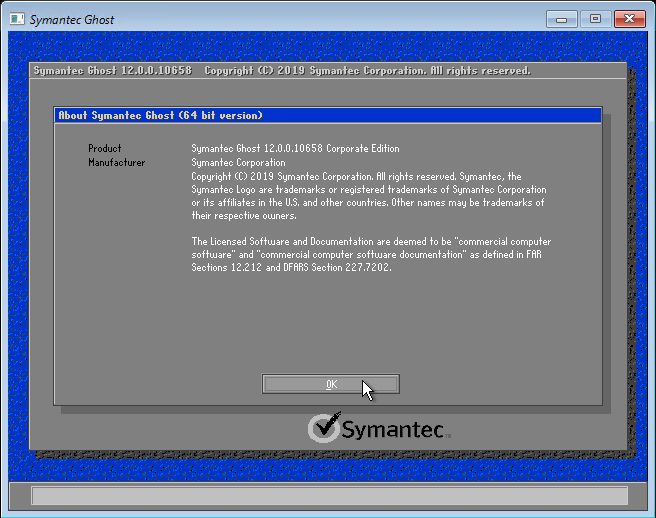Click the 'Symantec Ghost' window title text
Image resolution: width=656 pixels, height=518 pixels.
(x=72, y=20)
